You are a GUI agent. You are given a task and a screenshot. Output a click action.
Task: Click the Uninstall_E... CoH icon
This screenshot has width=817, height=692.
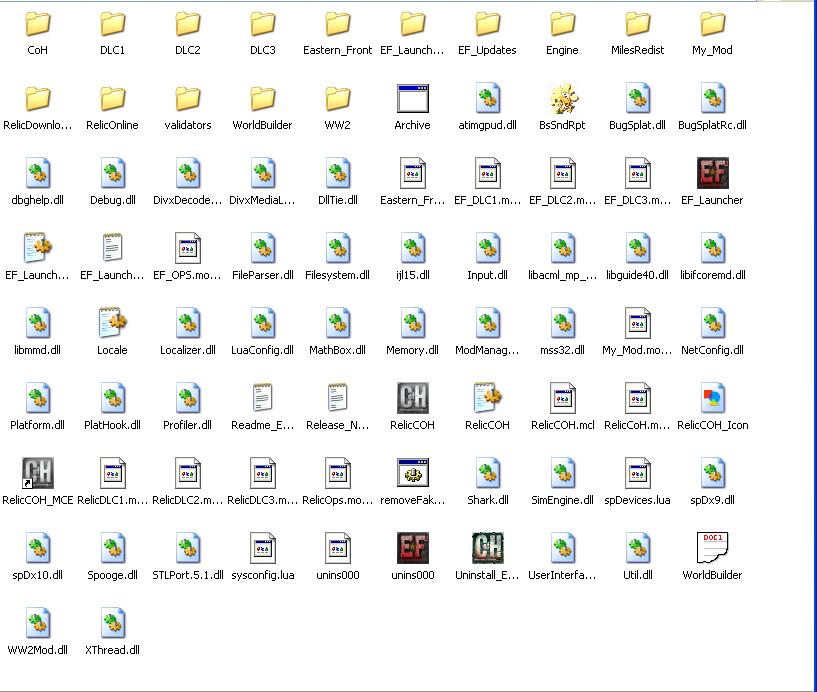coord(488,548)
